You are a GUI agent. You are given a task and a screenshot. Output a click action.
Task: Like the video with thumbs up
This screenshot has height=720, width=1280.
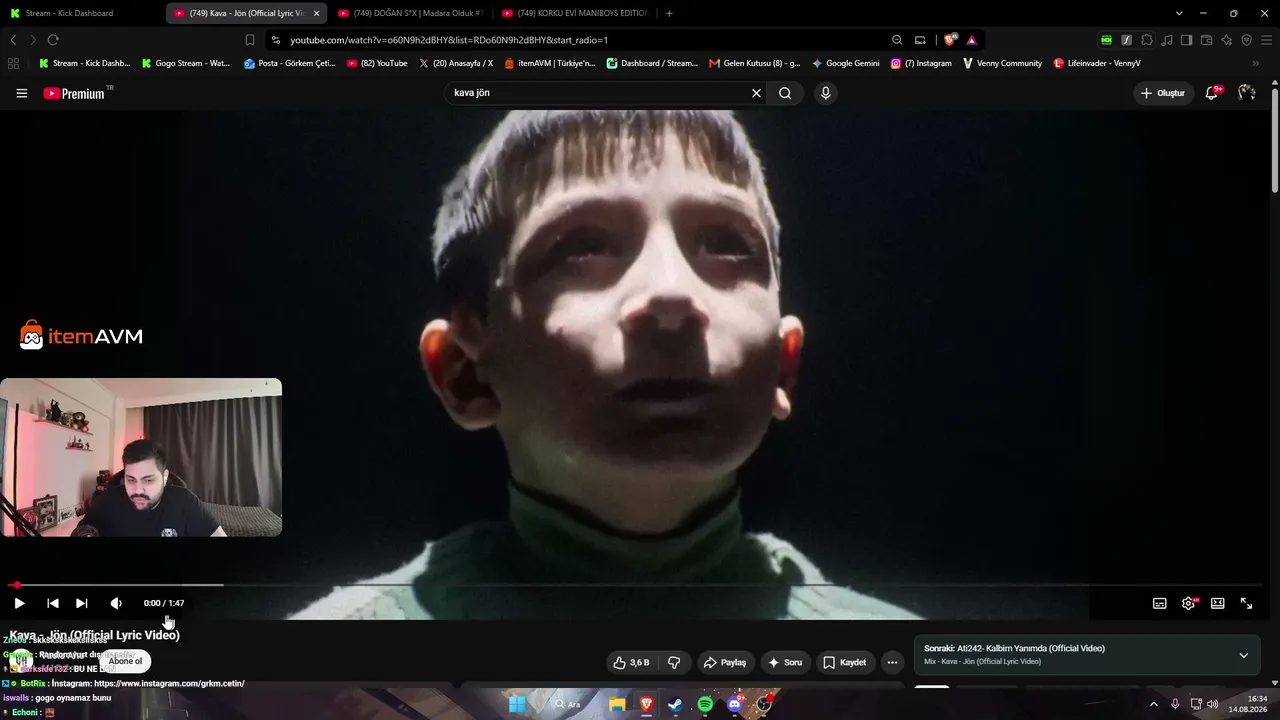(x=631, y=662)
